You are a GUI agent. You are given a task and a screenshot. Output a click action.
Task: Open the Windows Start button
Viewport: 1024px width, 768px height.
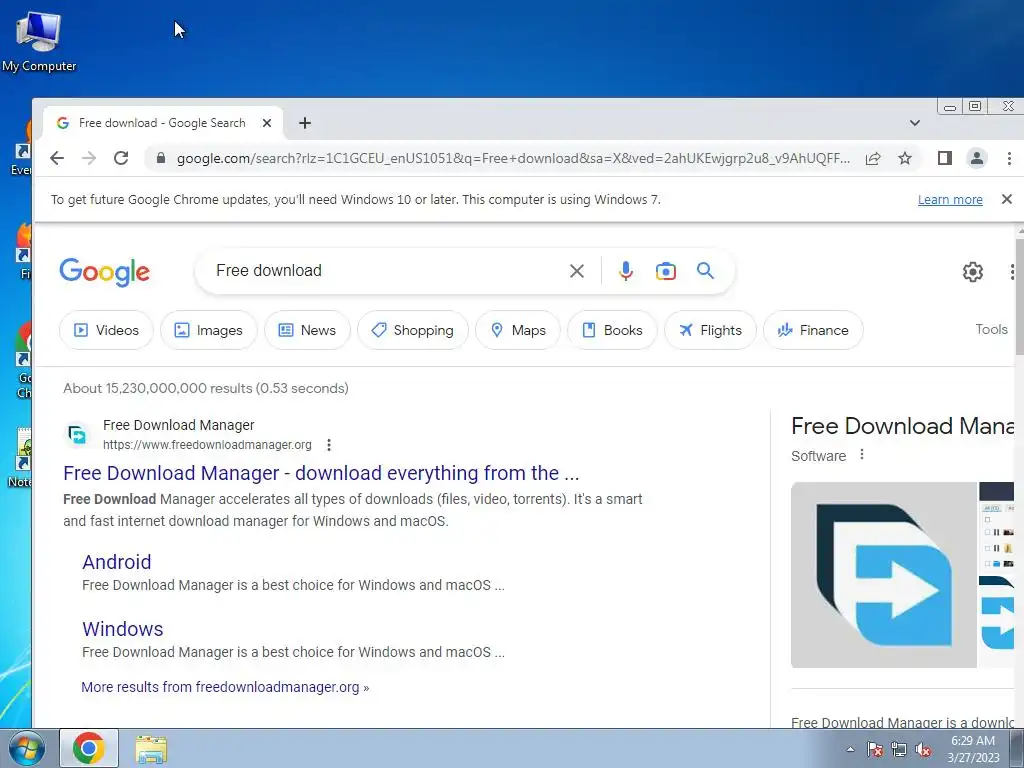tap(27, 748)
